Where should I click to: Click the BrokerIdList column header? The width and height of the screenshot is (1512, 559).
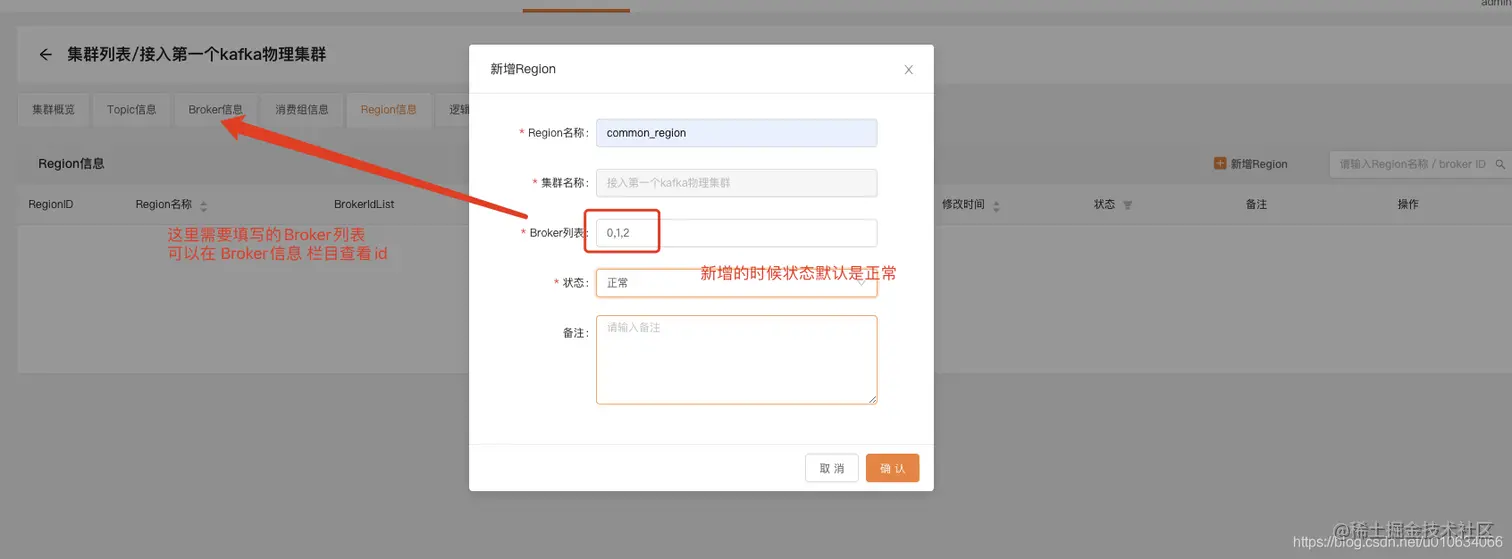click(364, 204)
